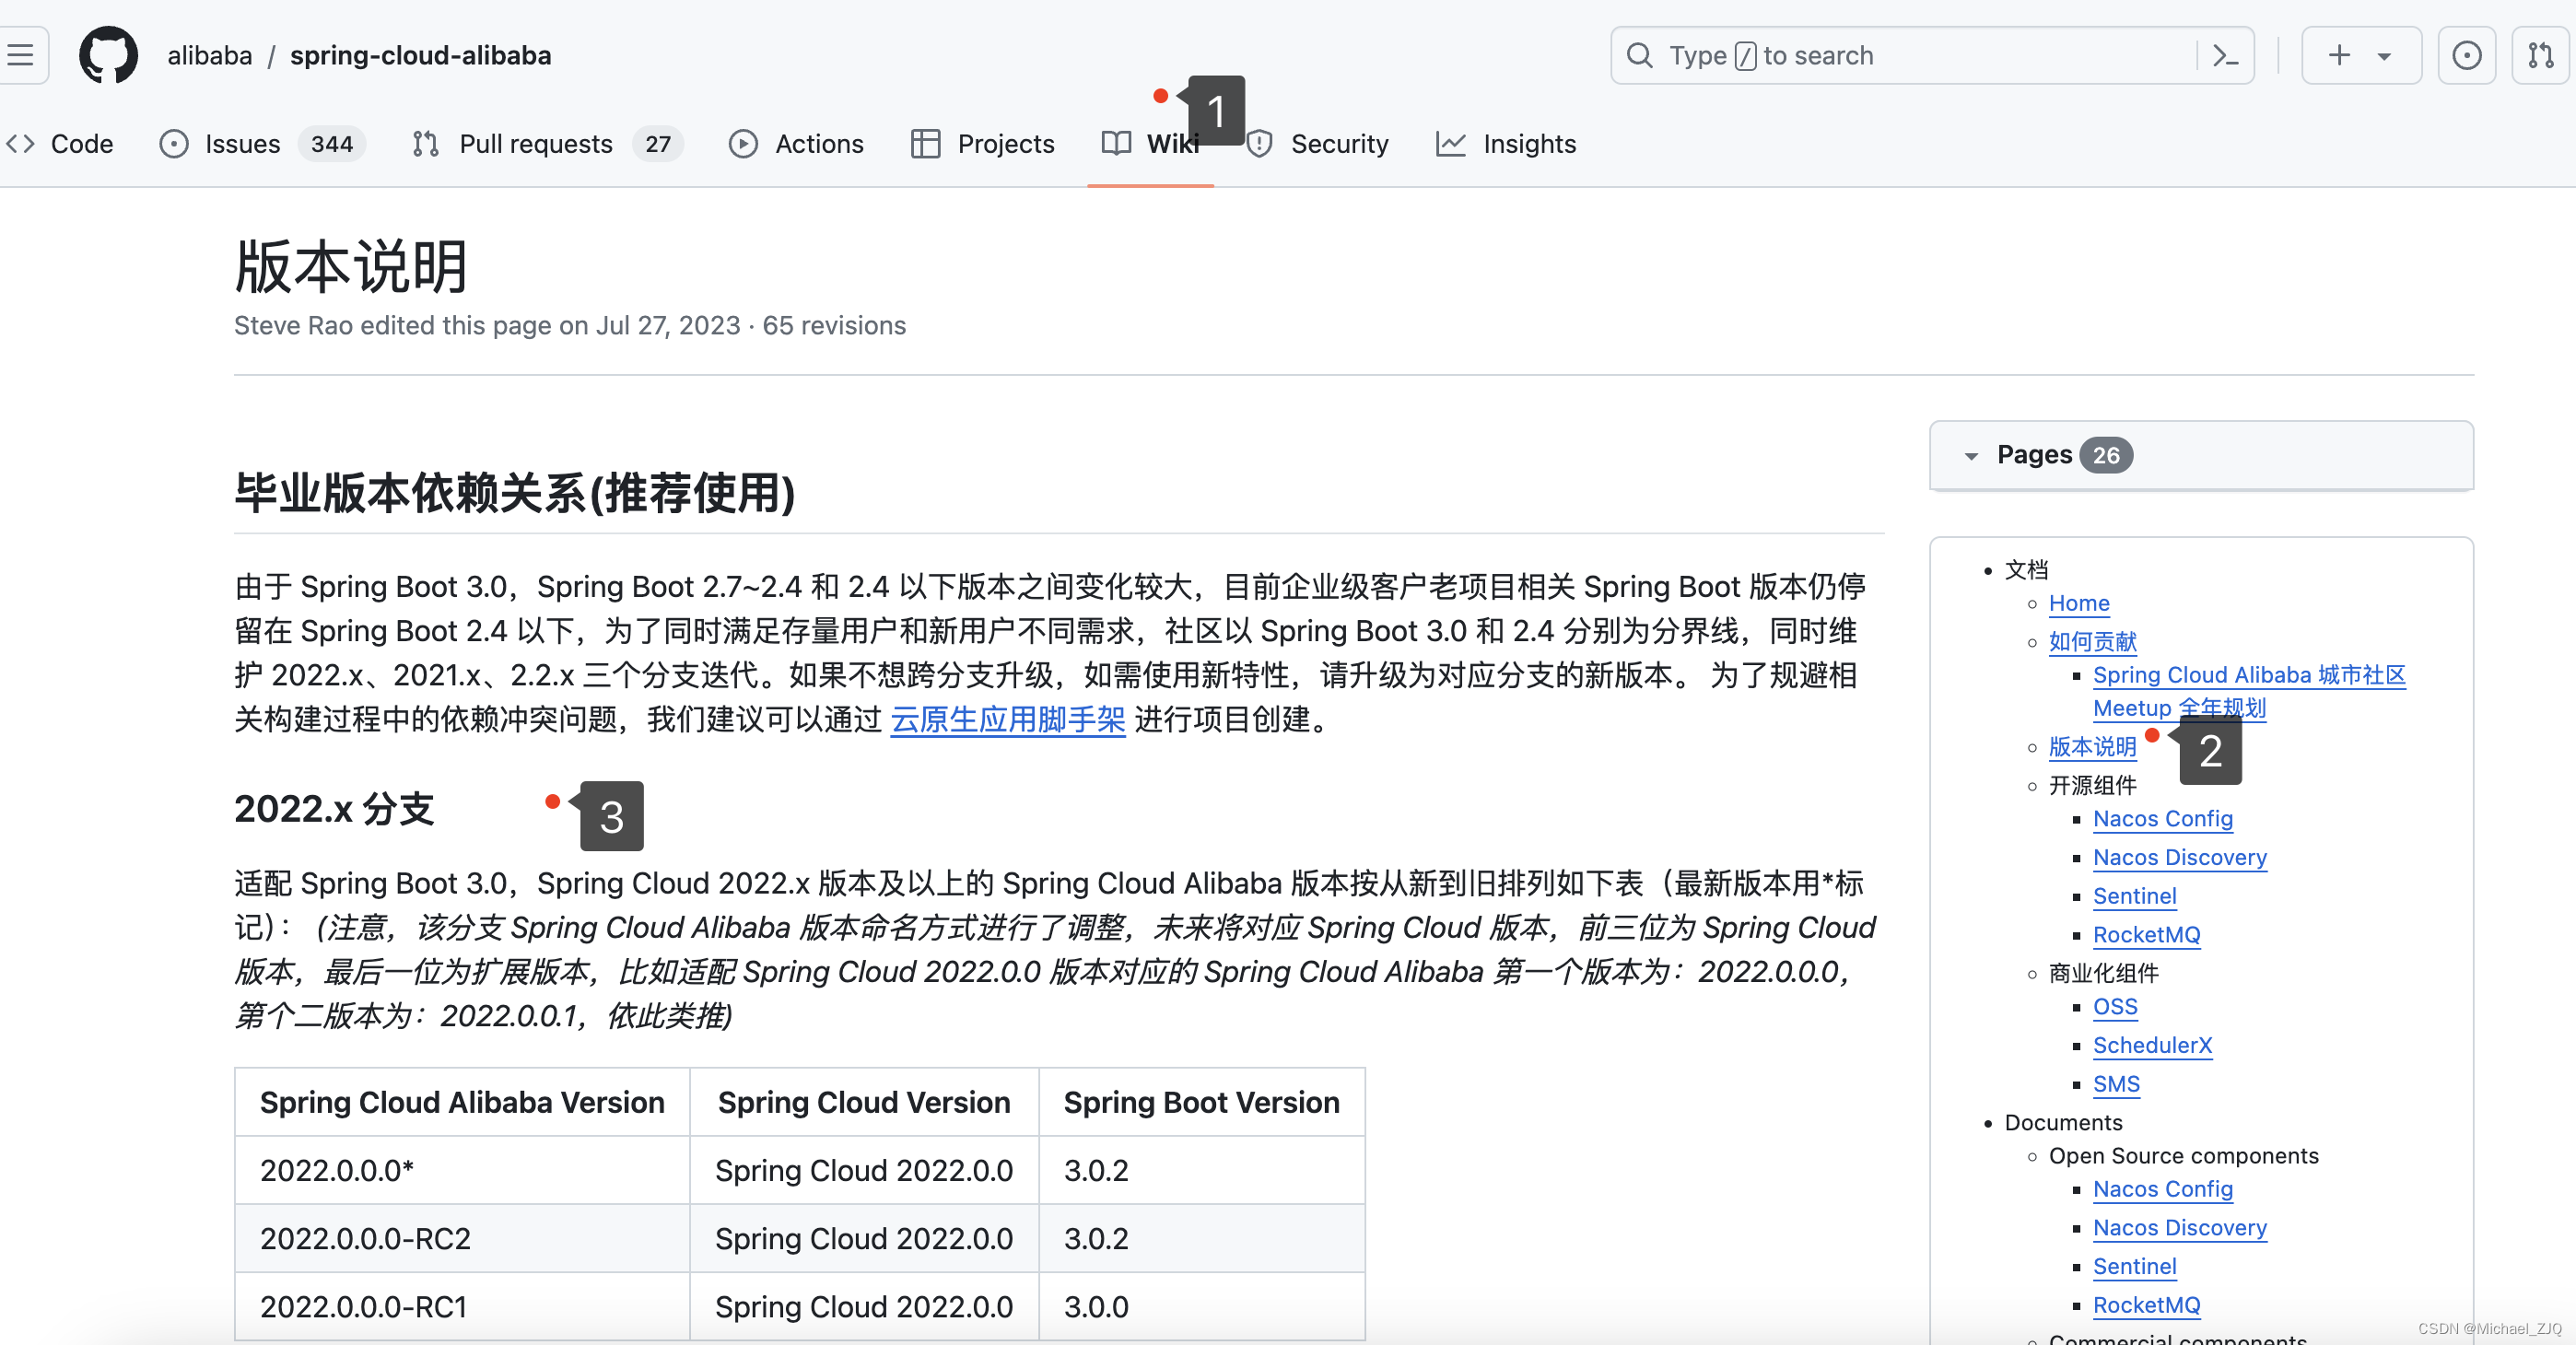Screen dimensions: 2576x1345
Task: Go to the alibaba owner link
Action: 210,56
